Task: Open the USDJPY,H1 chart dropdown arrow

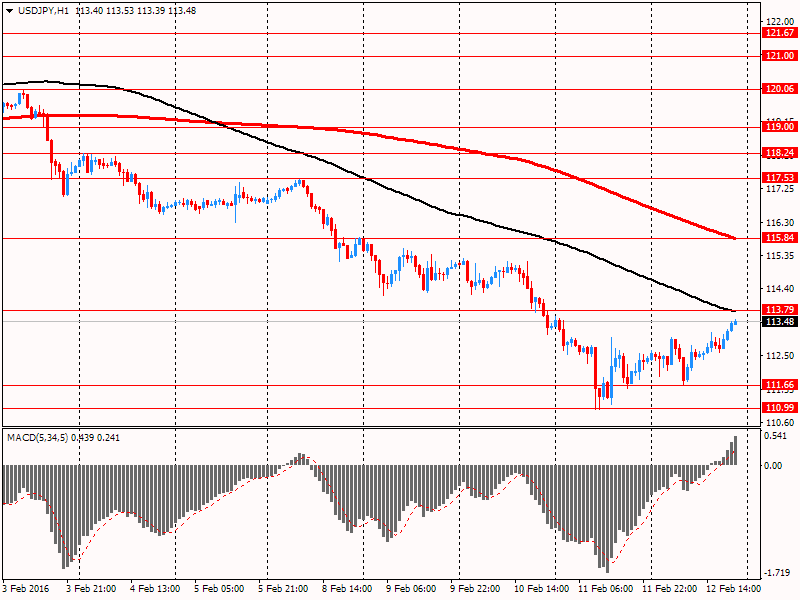Action: pos(10,11)
